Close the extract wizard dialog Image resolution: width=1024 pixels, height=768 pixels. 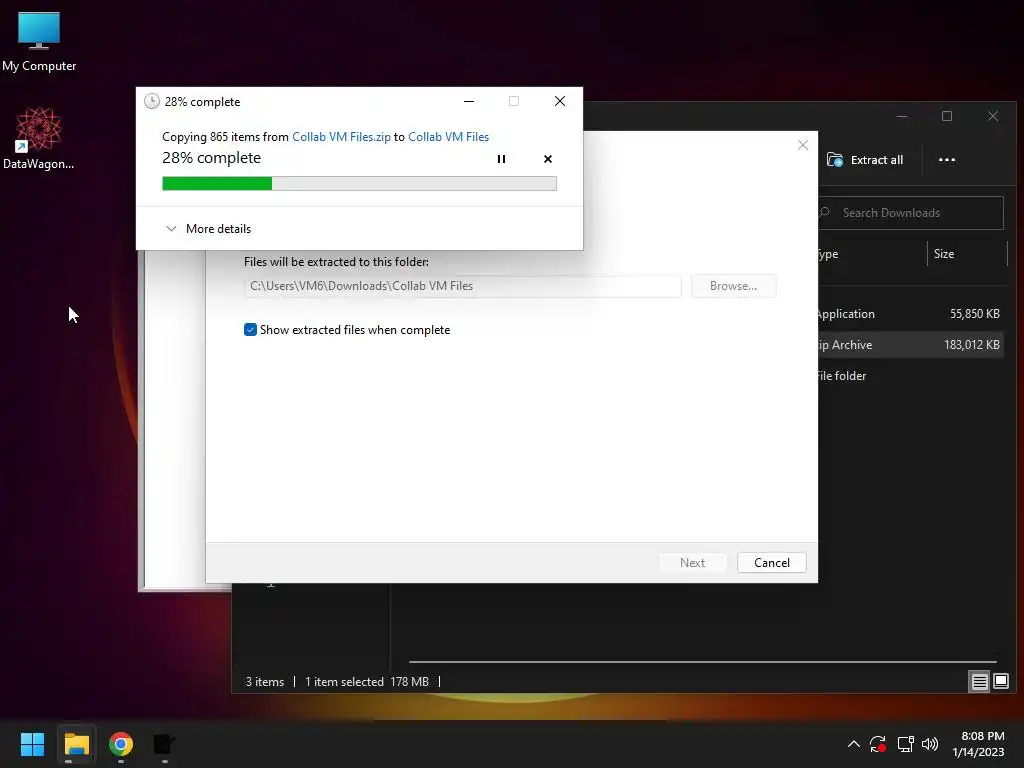click(x=803, y=145)
